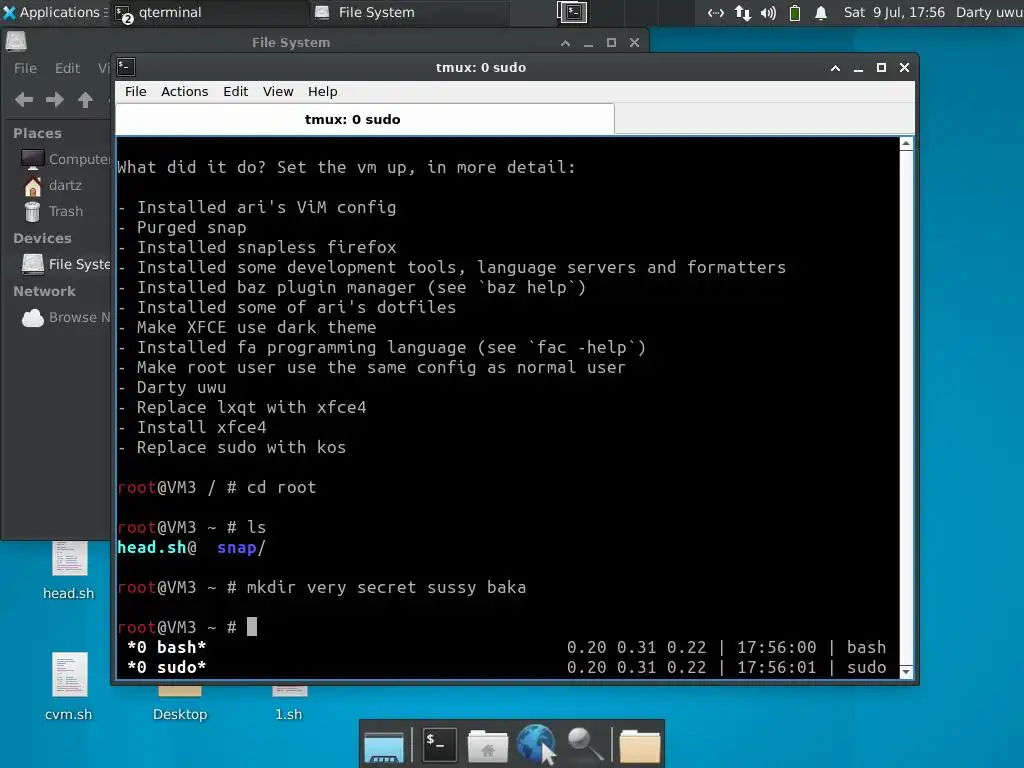
Task: Select the cvm.sh desktop file icon
Action: (69, 687)
